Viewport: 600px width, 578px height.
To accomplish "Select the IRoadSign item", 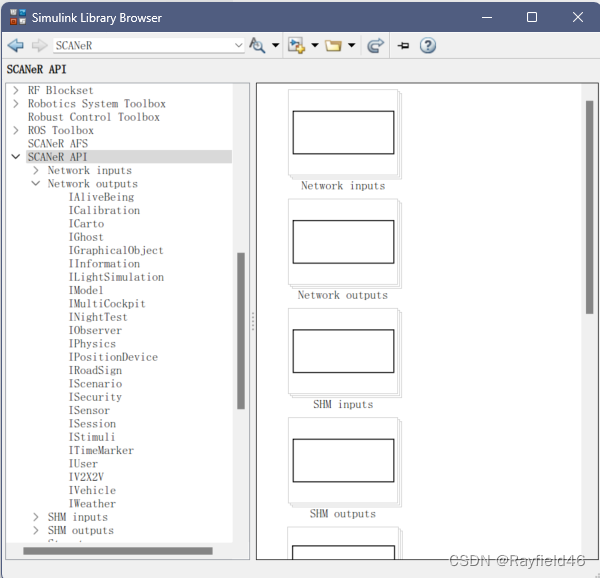I will pyautogui.click(x=95, y=371).
